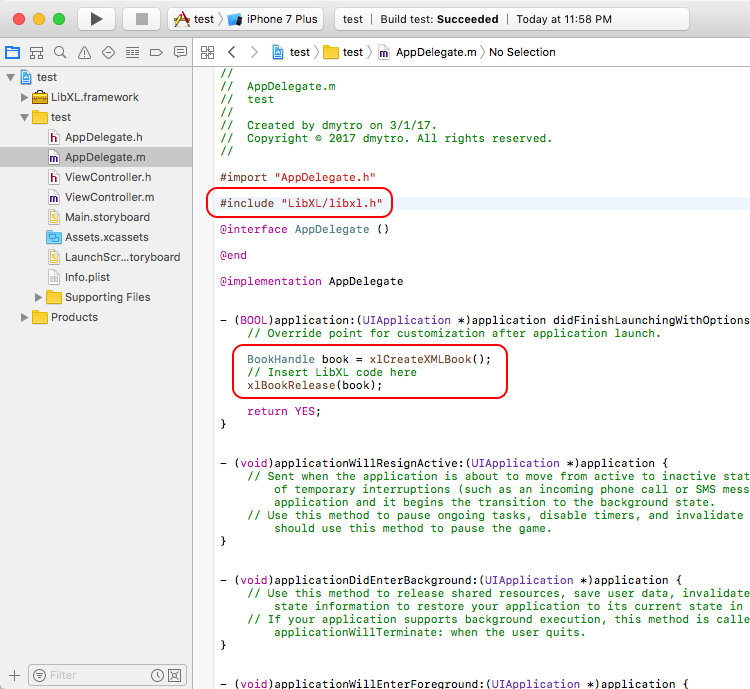750x689 pixels.
Task: Stop the running build
Action: point(142,19)
